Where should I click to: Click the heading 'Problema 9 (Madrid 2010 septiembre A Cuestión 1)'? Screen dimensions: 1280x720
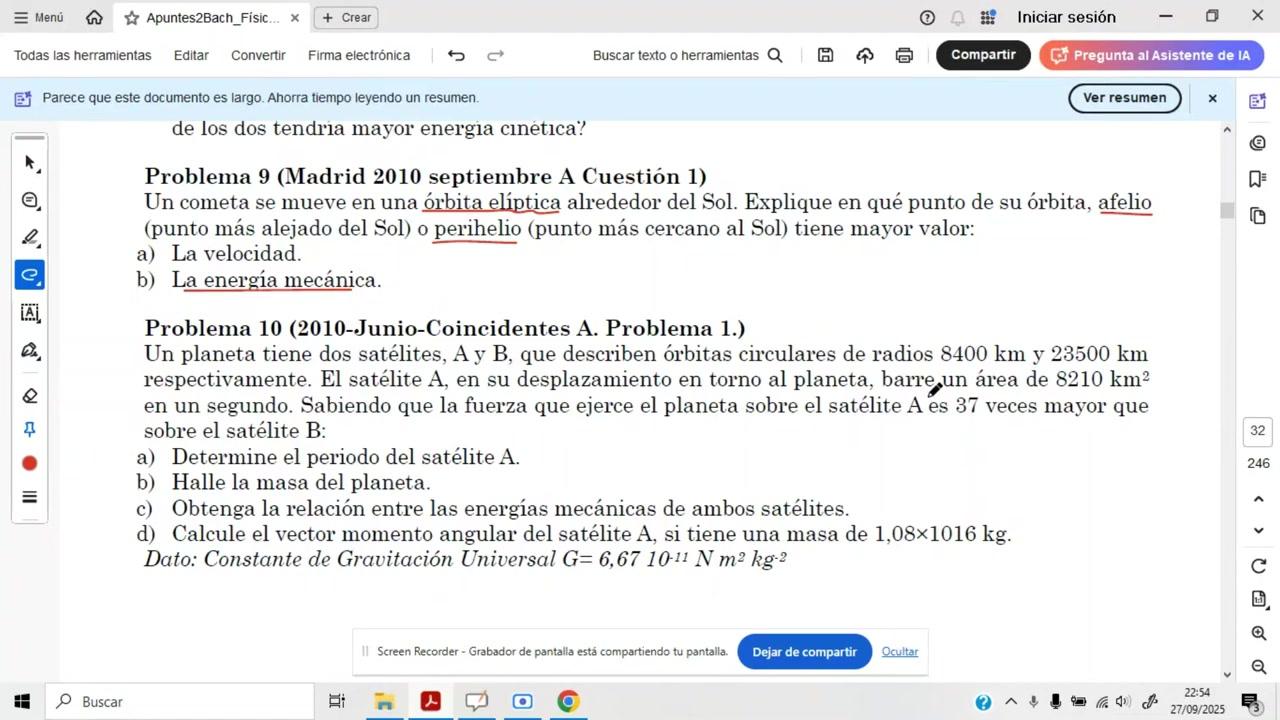pos(426,177)
